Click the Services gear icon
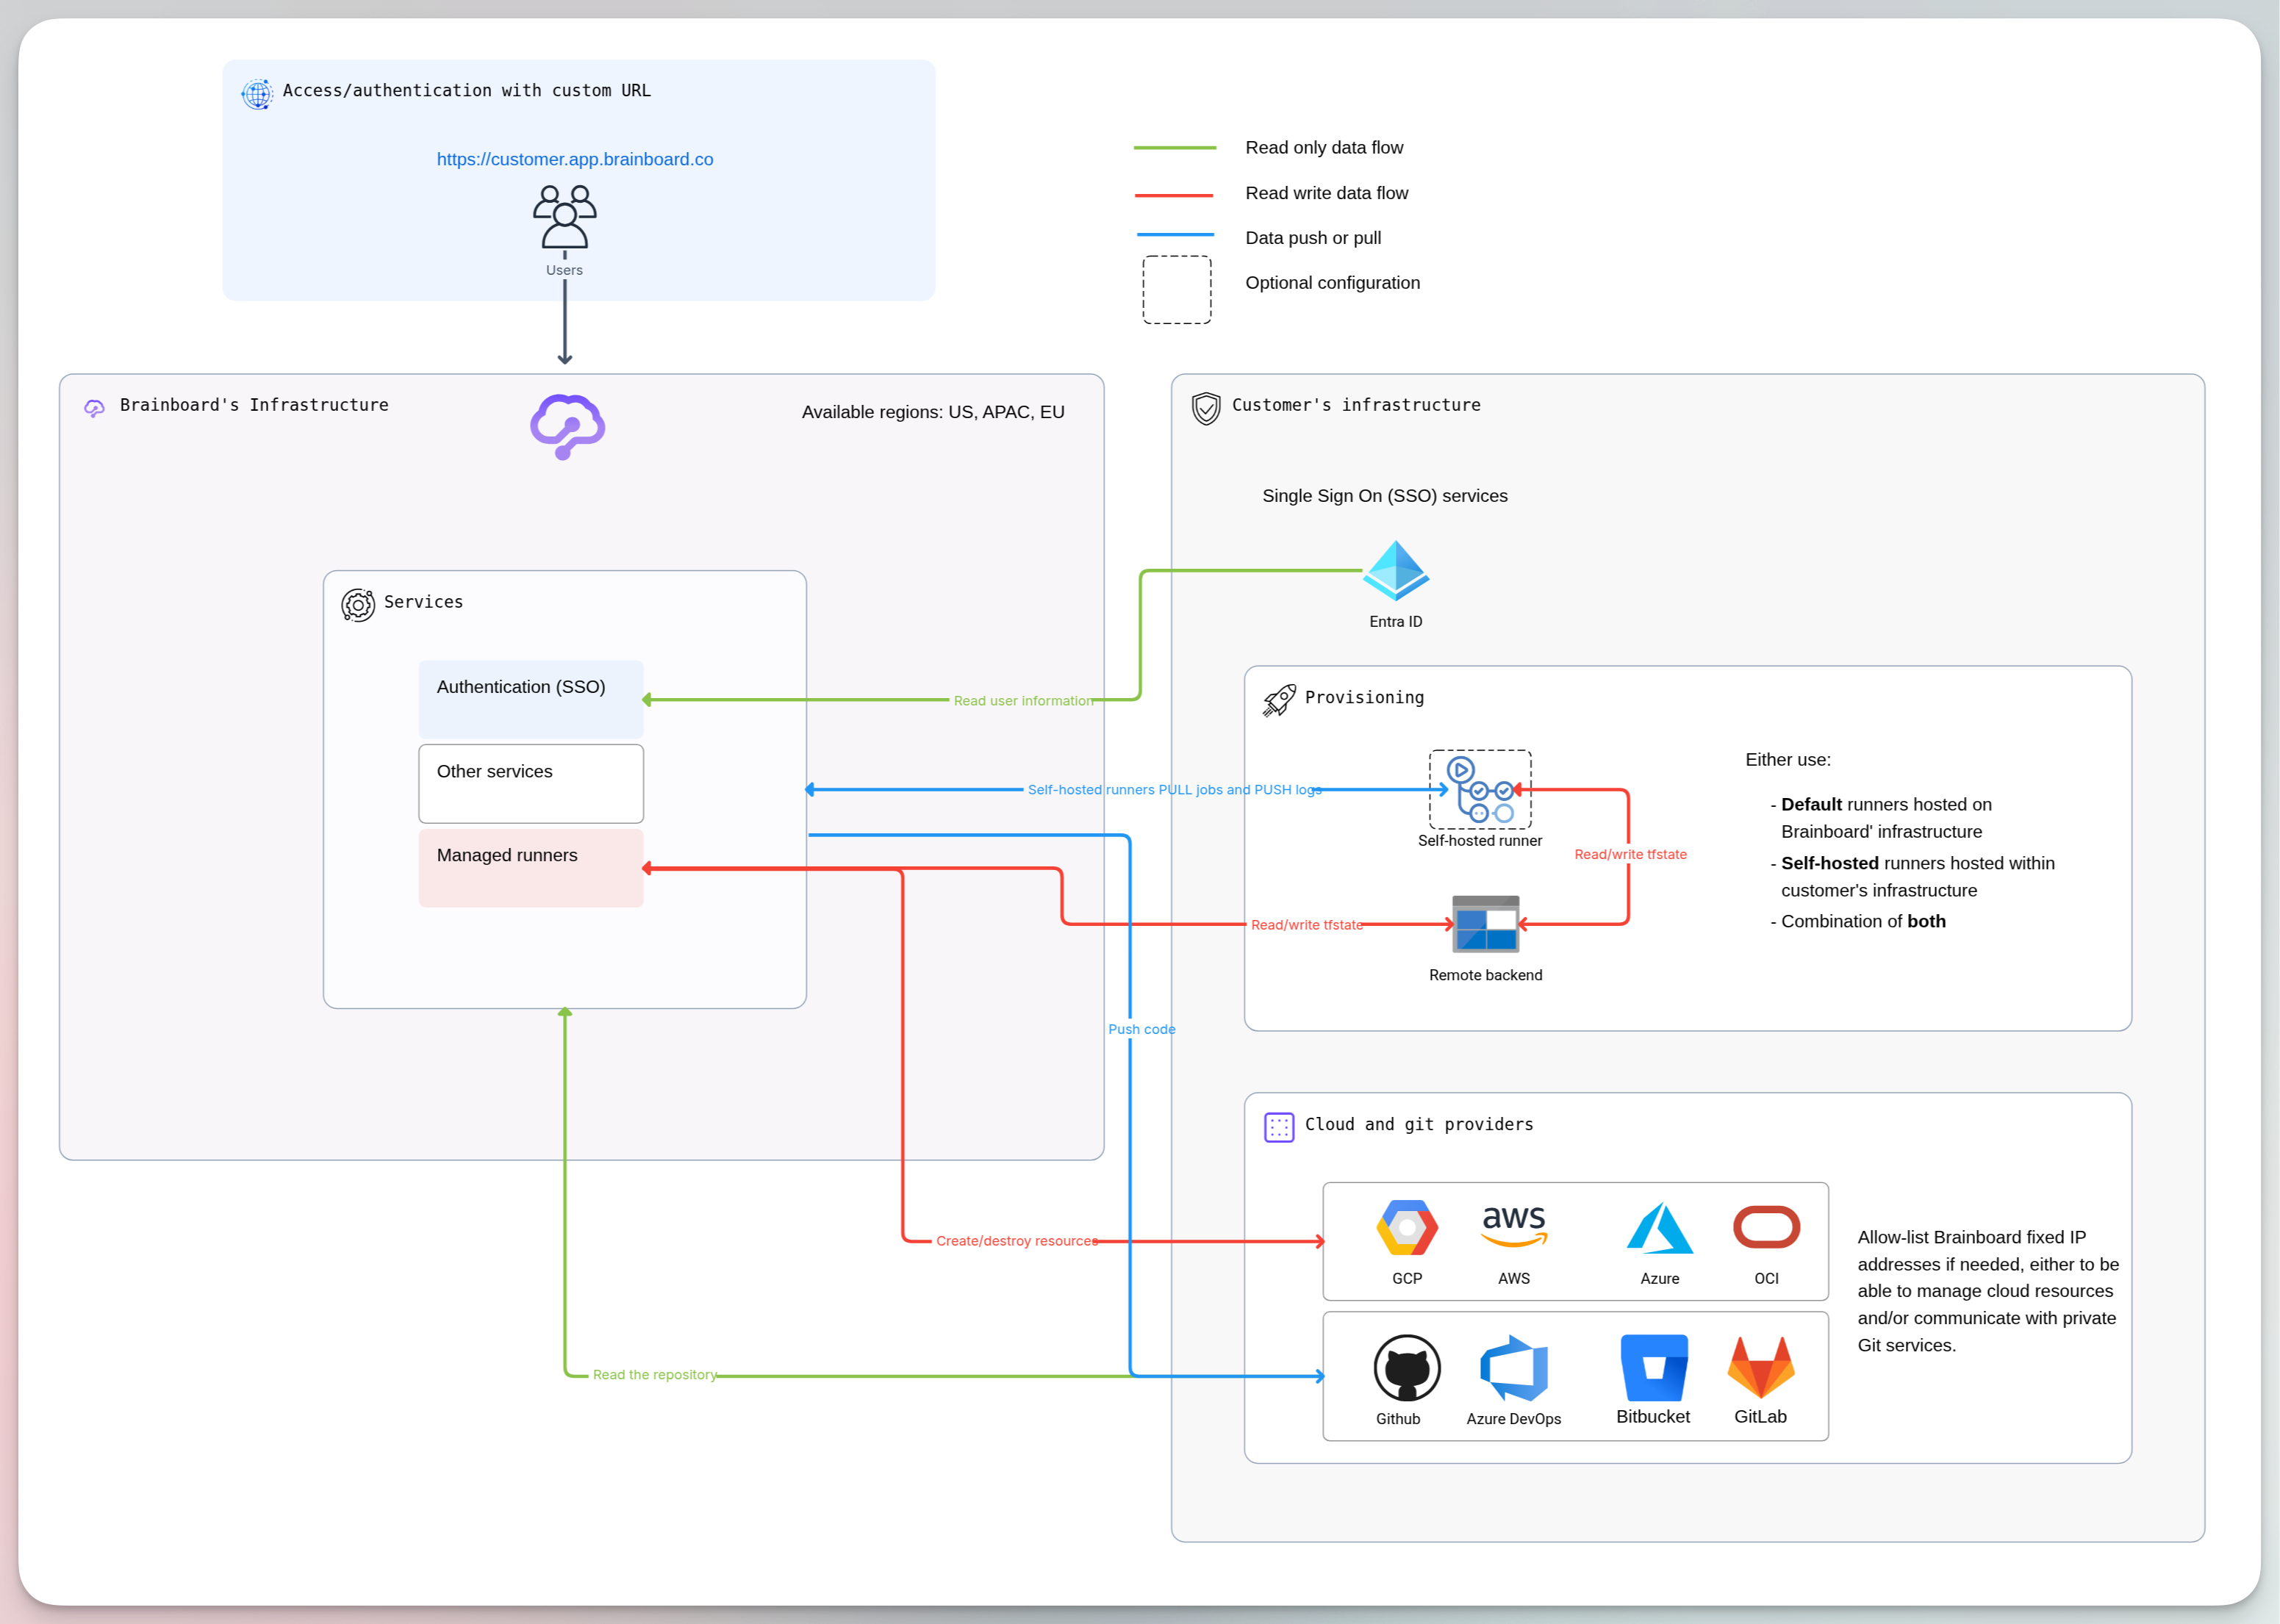 (x=357, y=605)
